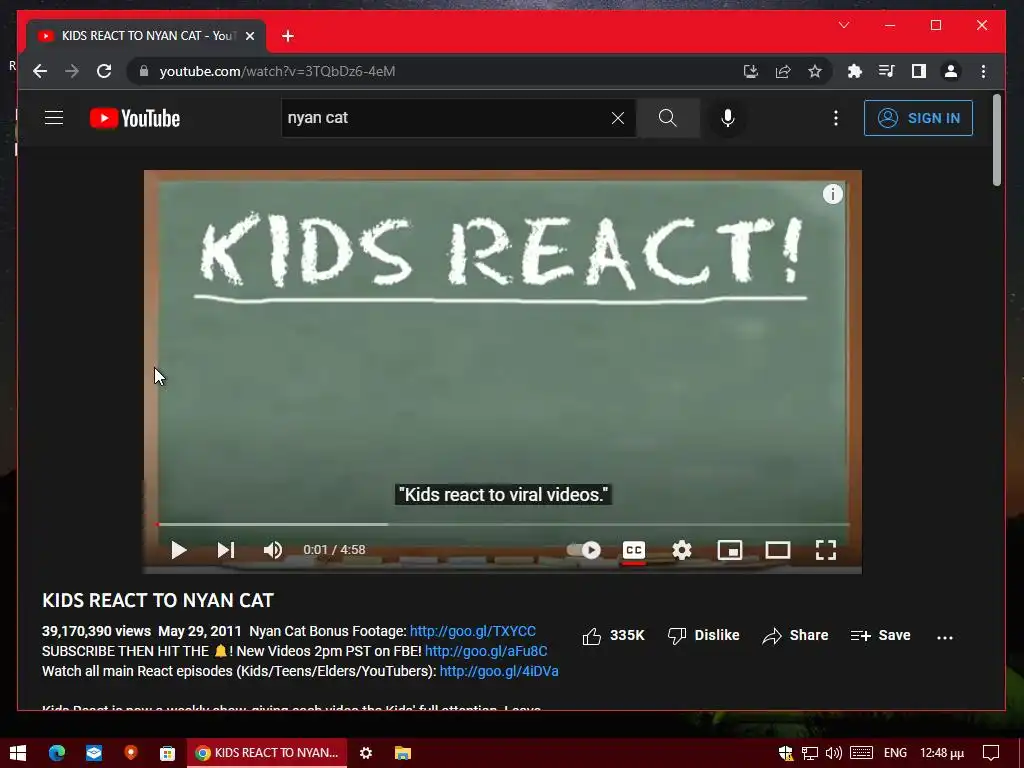Open Windows Start menu
Screen dimensions: 1024x768
pyautogui.click(x=18, y=753)
